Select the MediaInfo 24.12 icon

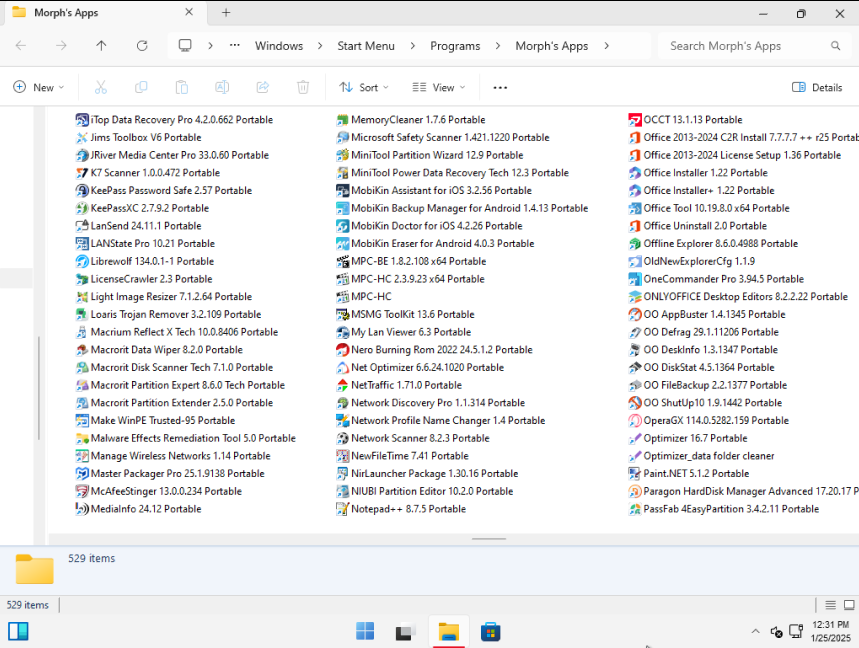pyautogui.click(x=82, y=509)
